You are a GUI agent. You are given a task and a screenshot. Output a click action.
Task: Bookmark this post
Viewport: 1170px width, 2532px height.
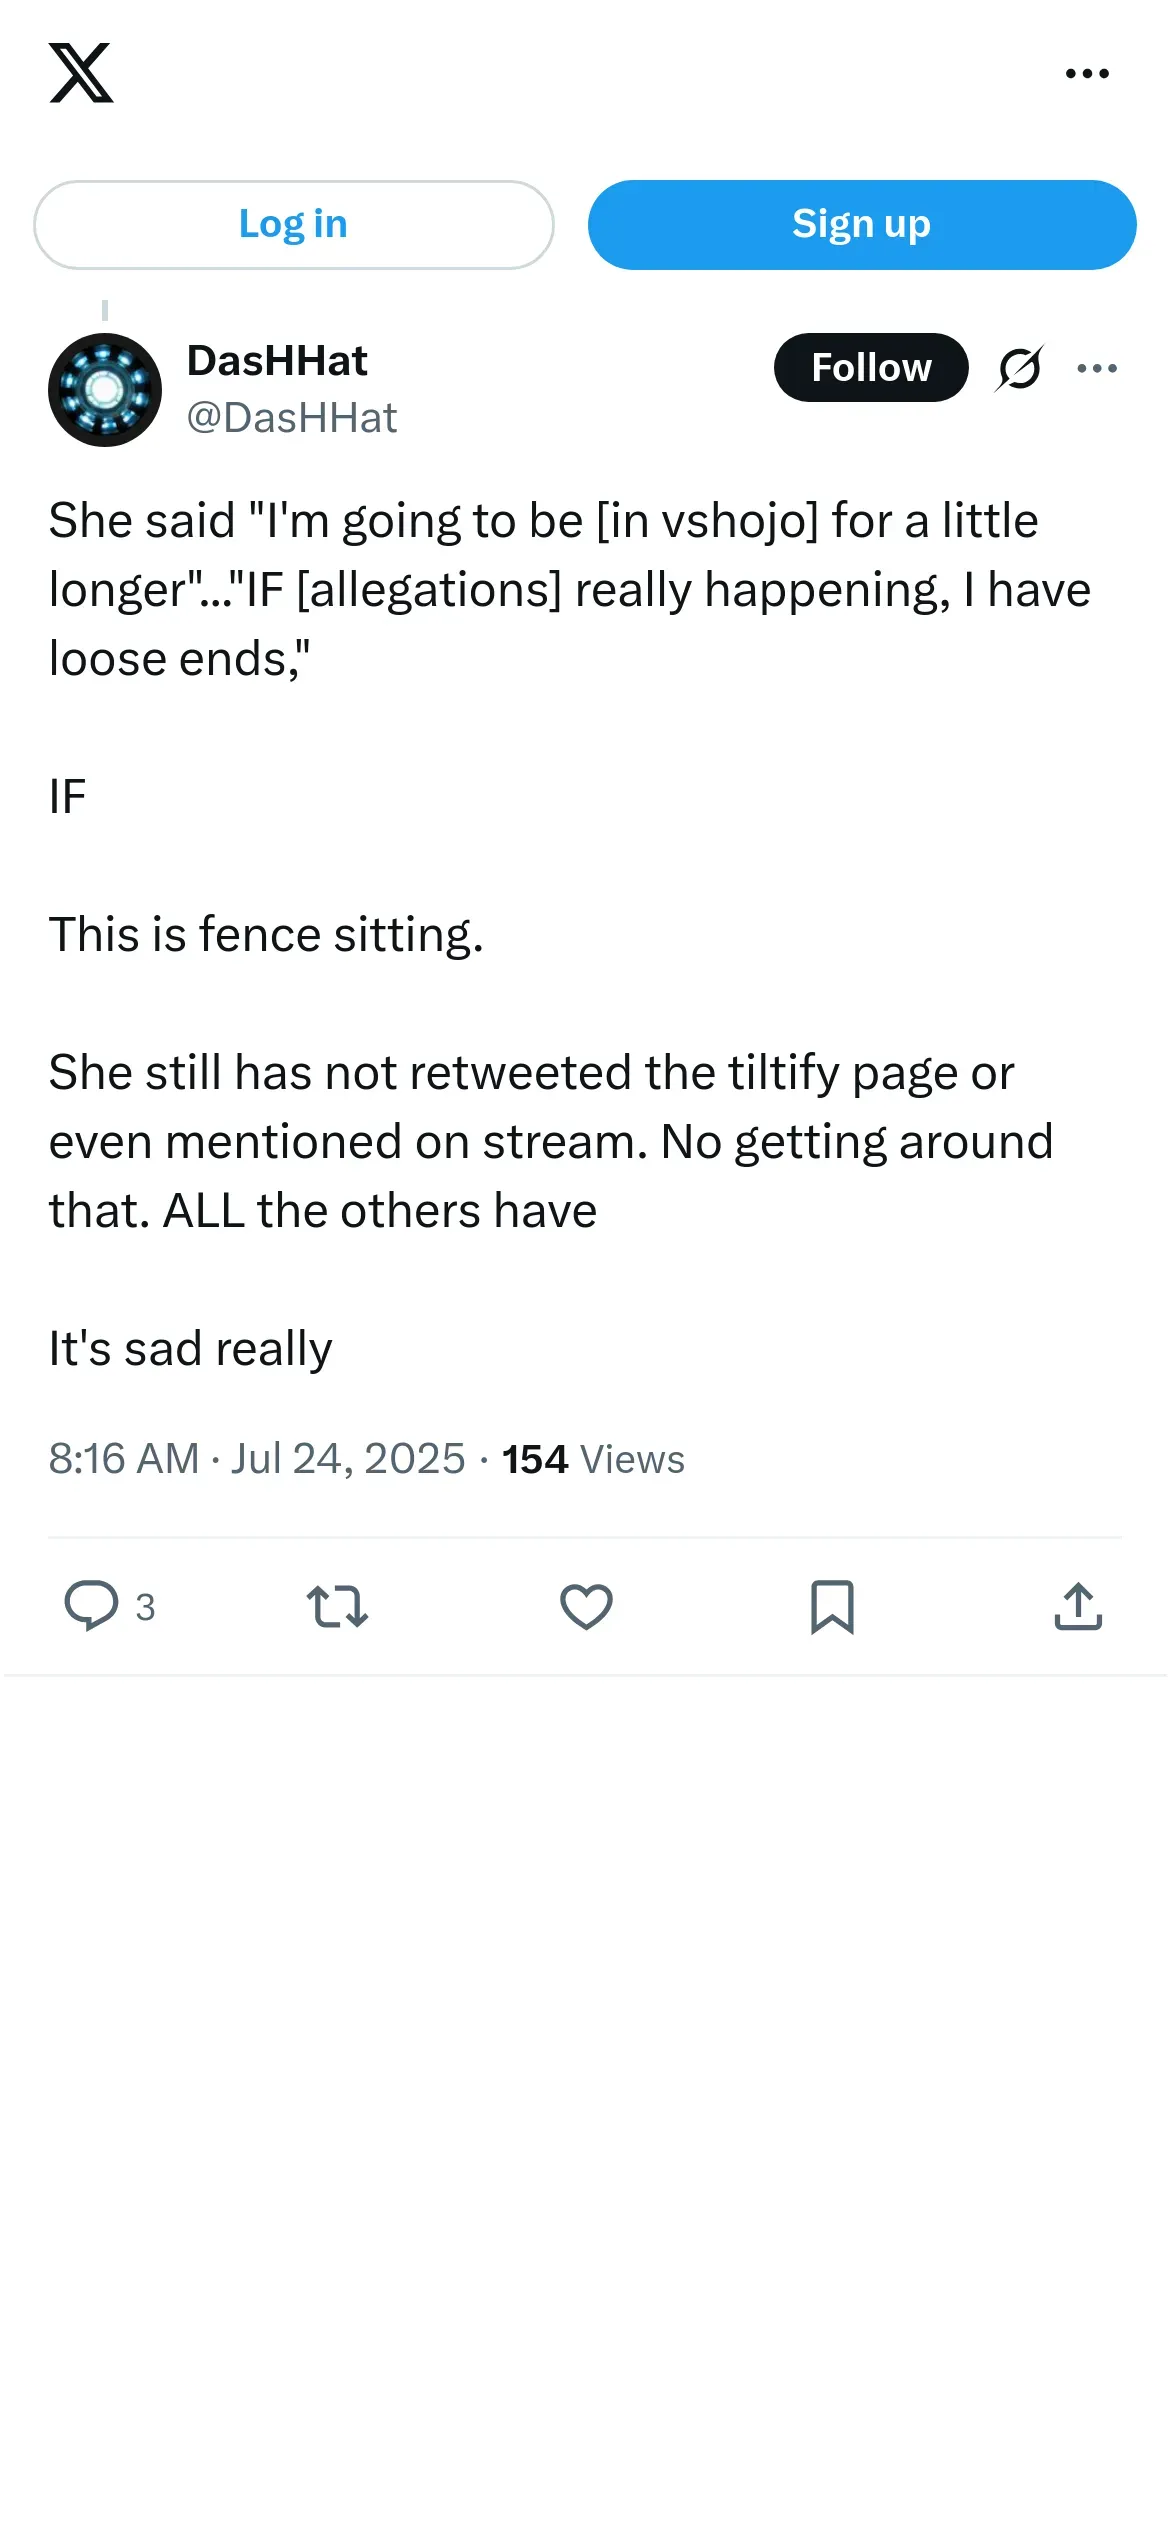click(x=832, y=1607)
